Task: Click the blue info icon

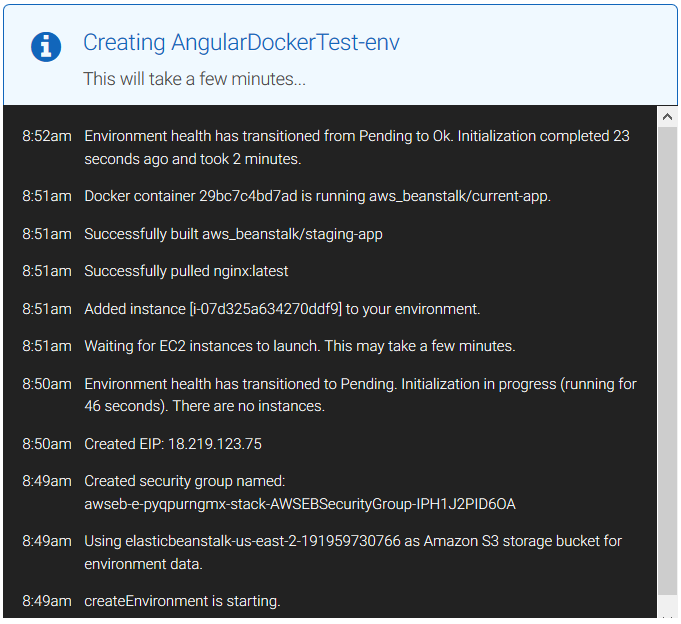Action: 46,46
